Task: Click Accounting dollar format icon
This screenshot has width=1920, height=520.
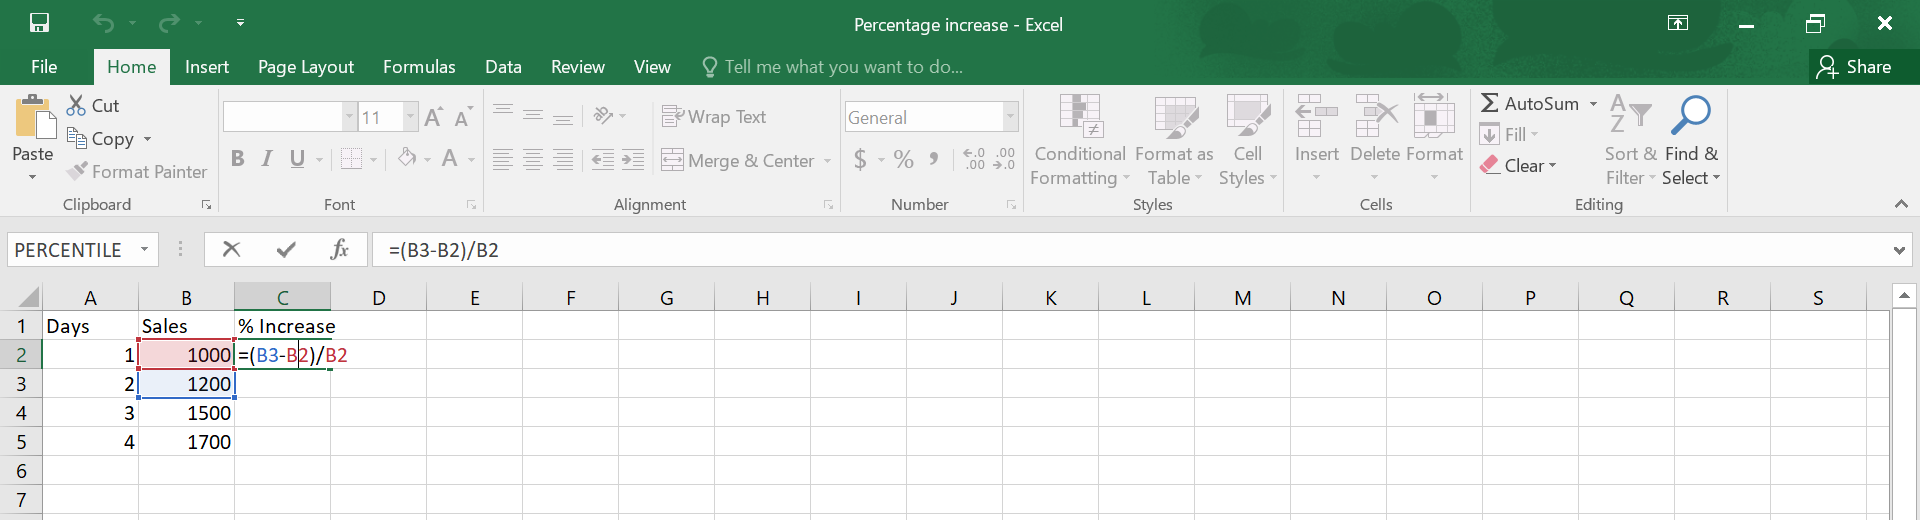Action: tap(860, 159)
